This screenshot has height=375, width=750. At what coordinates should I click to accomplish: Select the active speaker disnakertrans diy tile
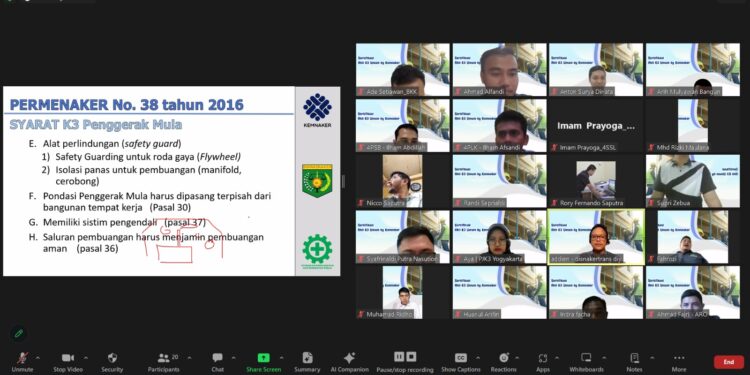596,237
